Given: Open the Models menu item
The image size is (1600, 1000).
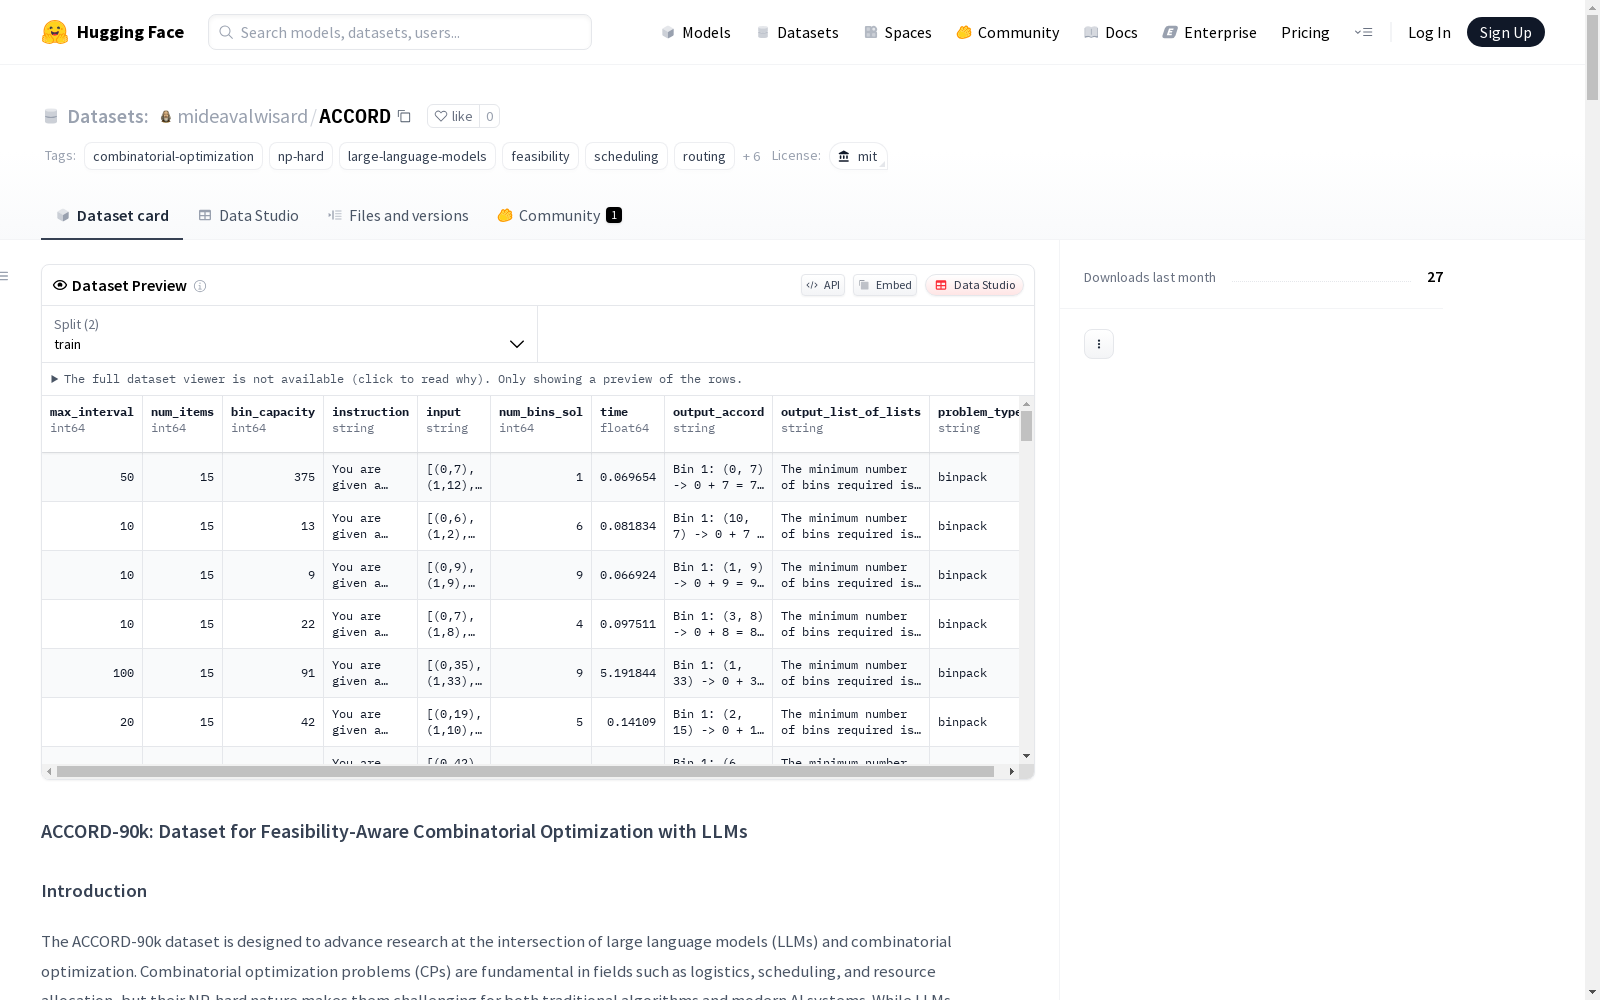Looking at the screenshot, I should tap(696, 32).
